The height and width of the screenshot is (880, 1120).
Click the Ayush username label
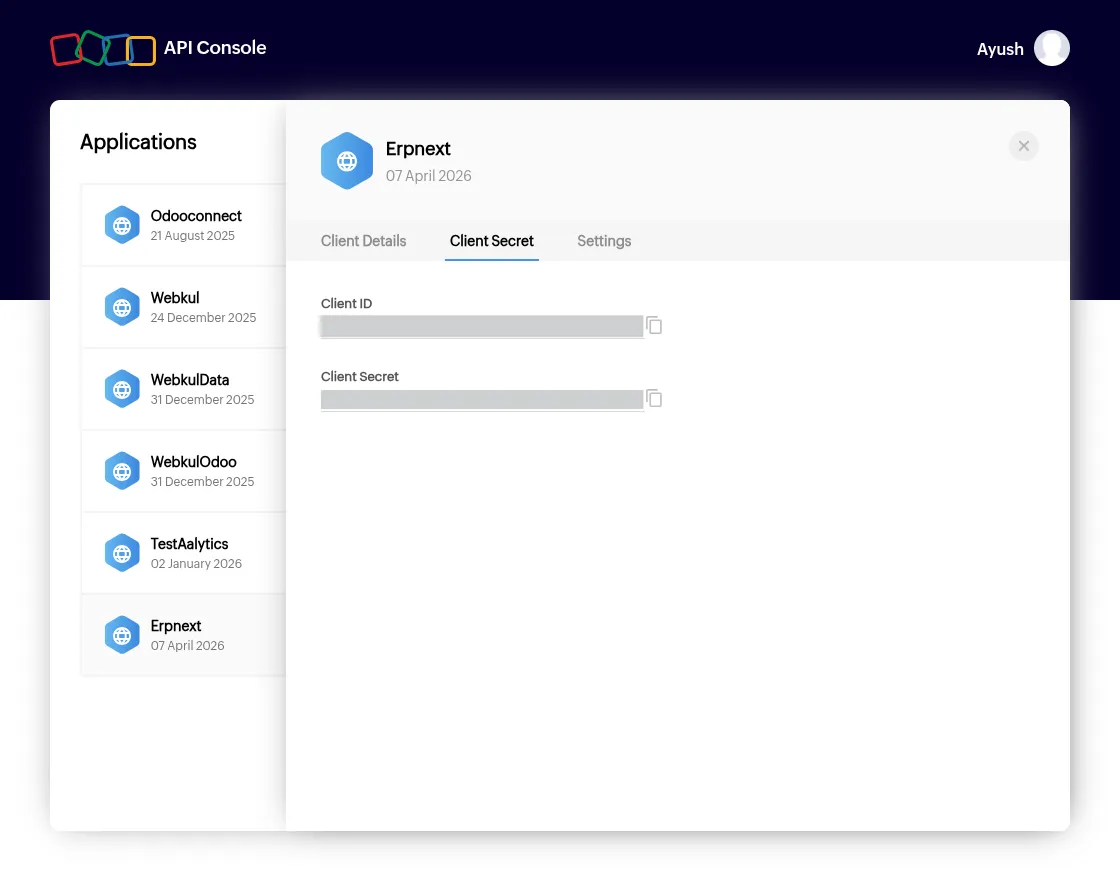1000,49
